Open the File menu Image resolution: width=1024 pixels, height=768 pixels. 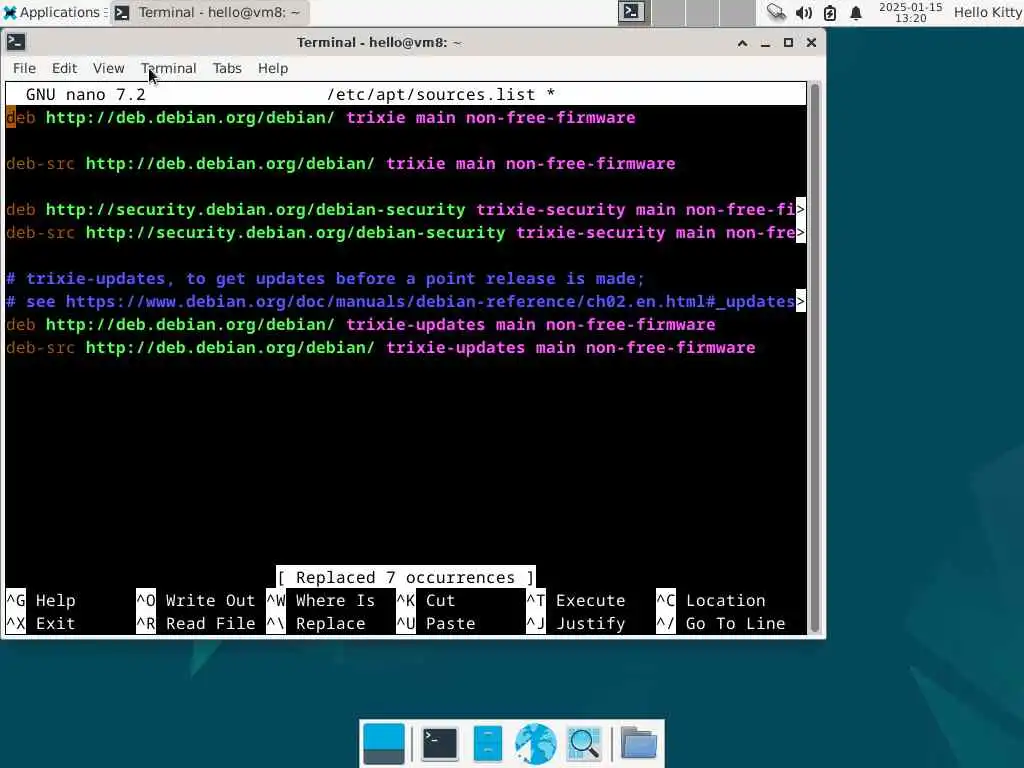point(24,68)
